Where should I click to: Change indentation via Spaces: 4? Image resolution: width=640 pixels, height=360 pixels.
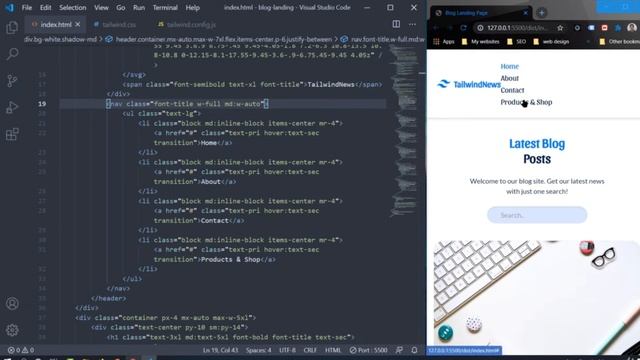pos(258,350)
